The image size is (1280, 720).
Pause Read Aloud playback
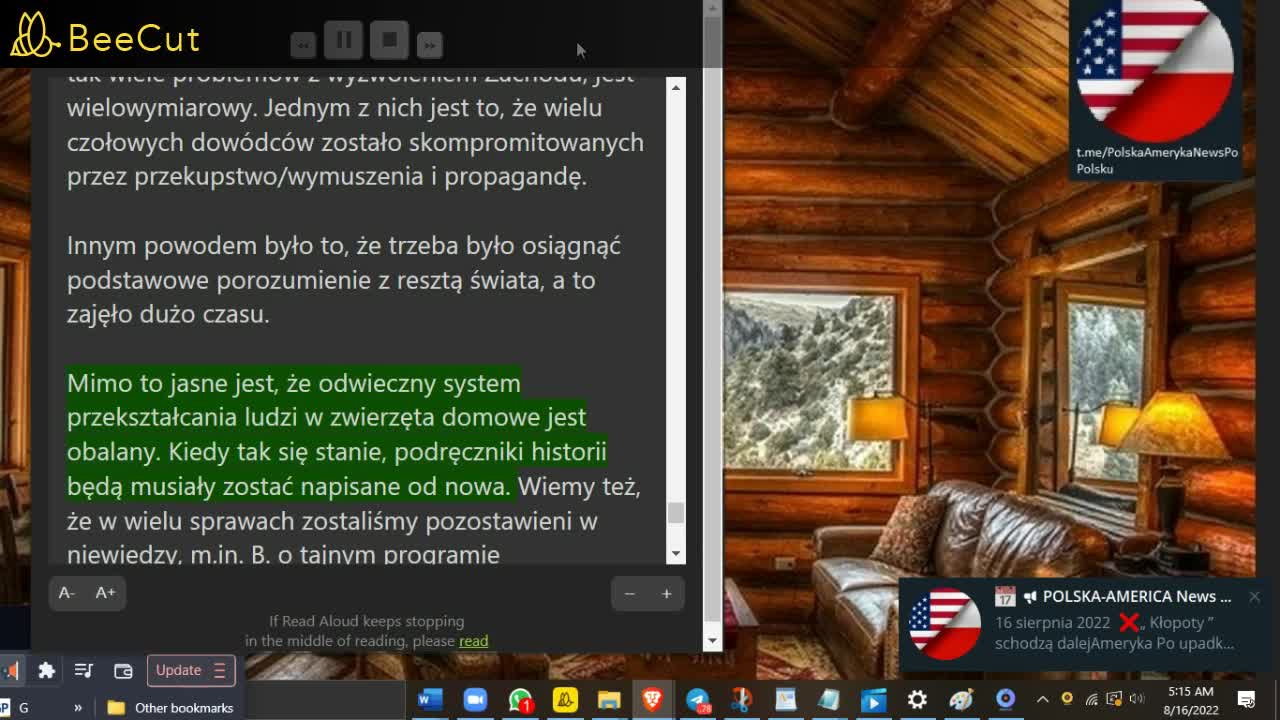pos(343,40)
